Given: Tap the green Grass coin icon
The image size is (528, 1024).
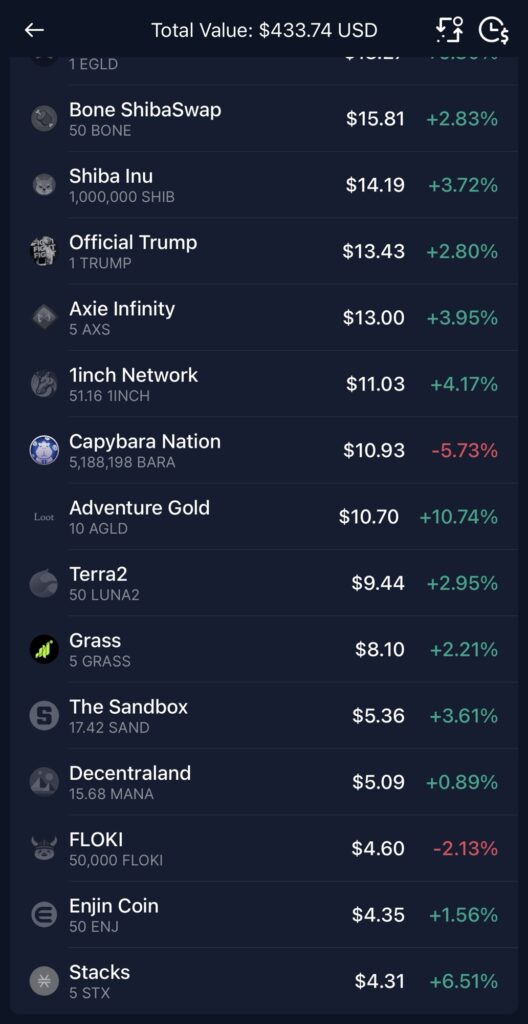Looking at the screenshot, I should (x=44, y=649).
